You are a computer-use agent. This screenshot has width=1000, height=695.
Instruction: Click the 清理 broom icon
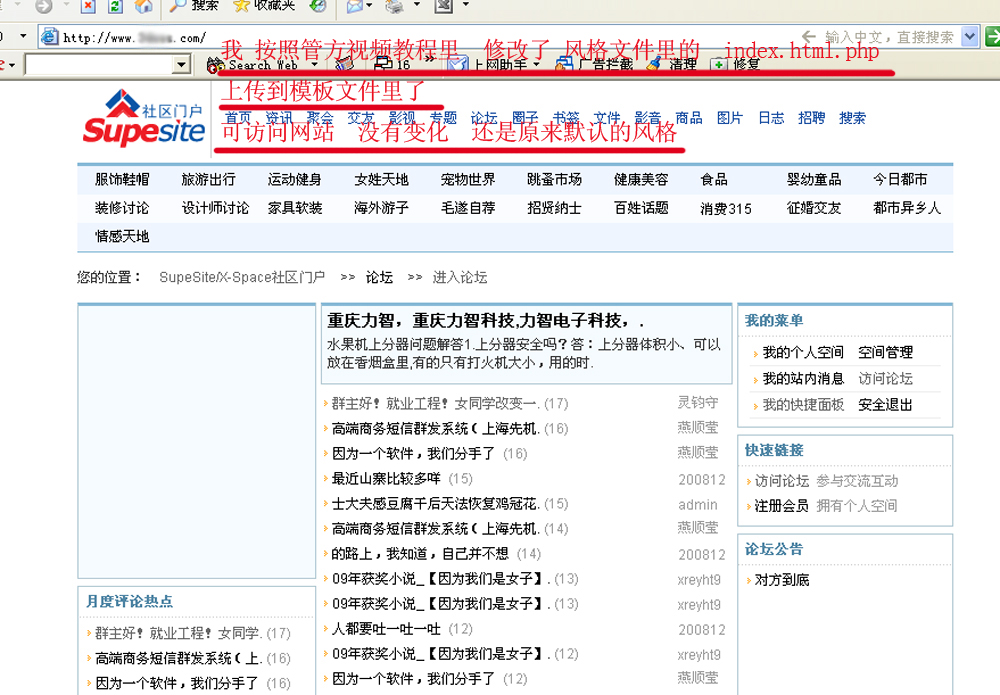coord(654,64)
